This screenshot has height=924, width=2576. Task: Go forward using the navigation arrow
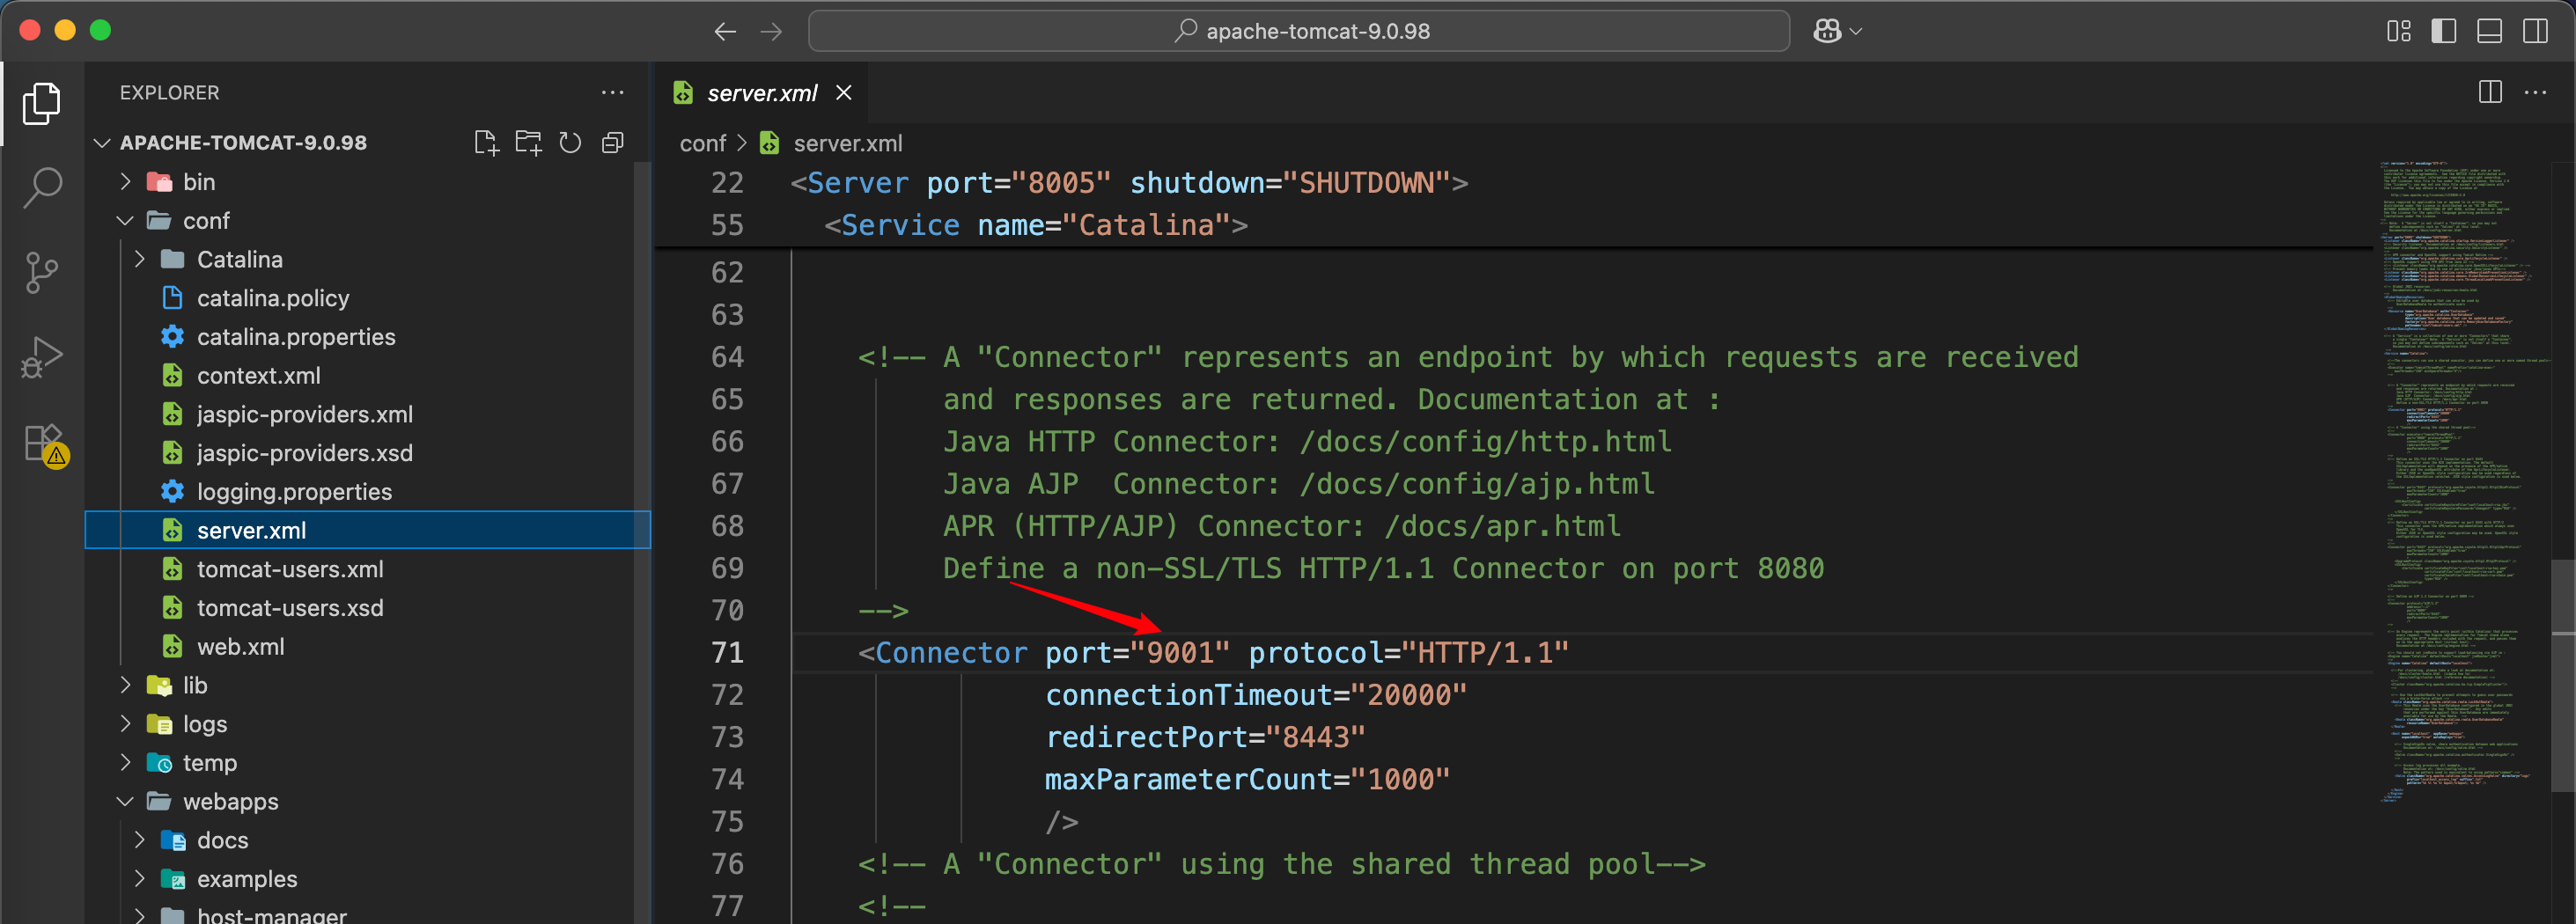[x=771, y=32]
